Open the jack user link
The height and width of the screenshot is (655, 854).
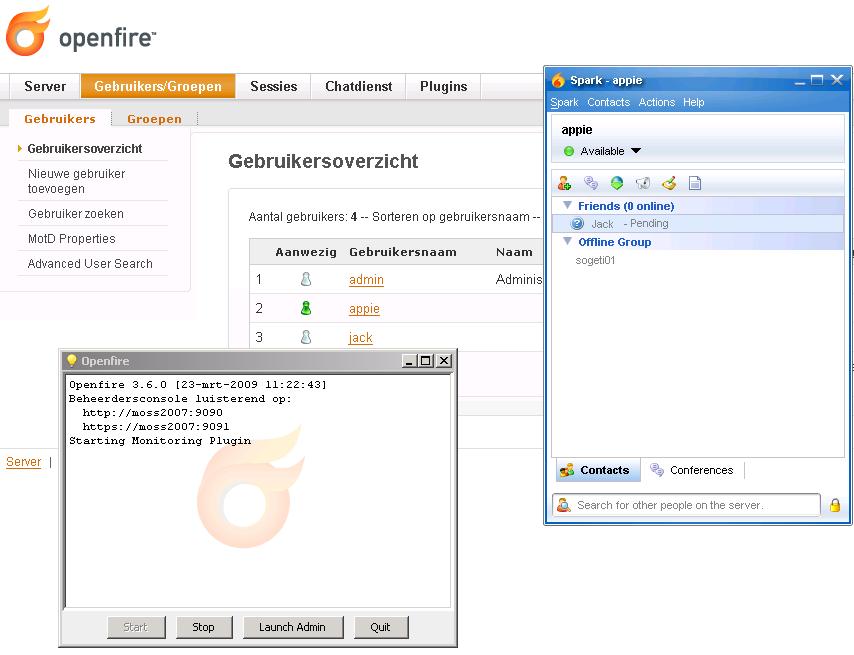tap(360, 338)
